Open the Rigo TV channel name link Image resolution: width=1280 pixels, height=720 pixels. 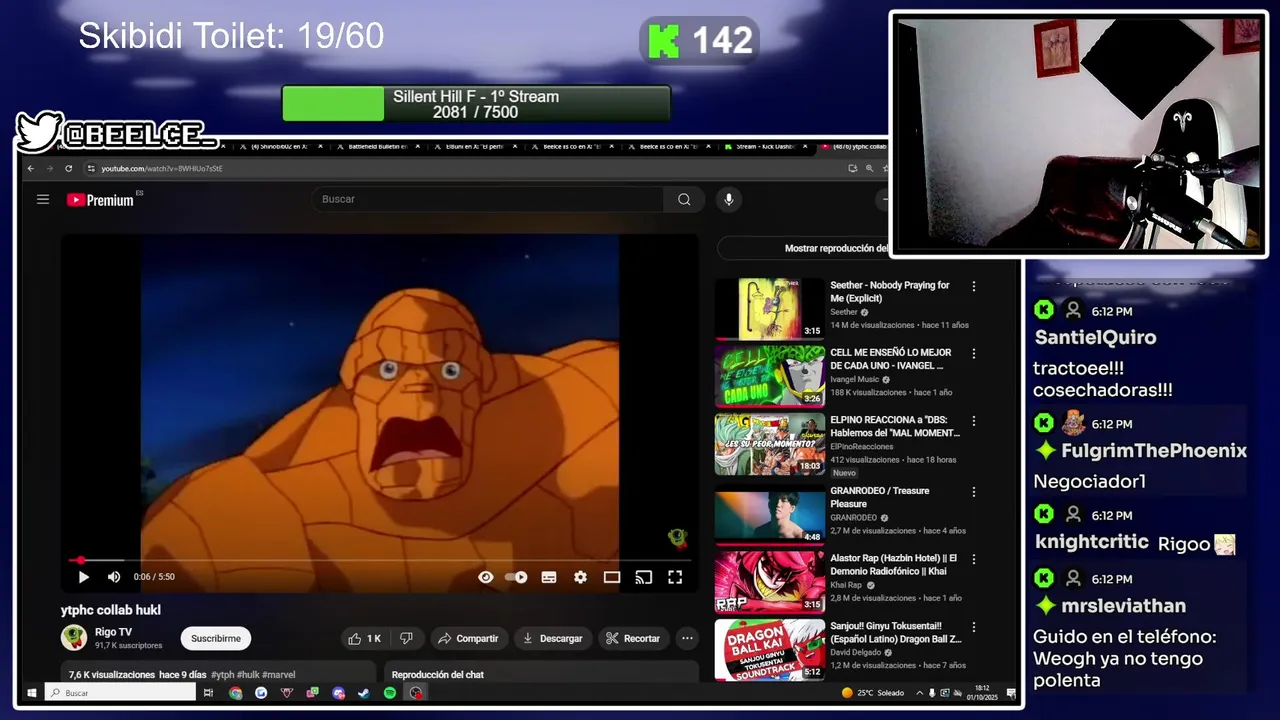coord(113,632)
